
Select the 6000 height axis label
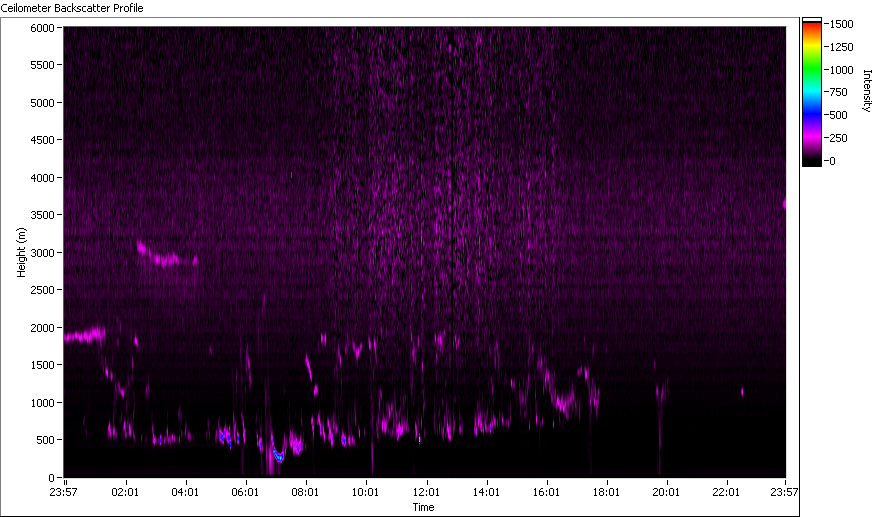pyautogui.click(x=42, y=28)
